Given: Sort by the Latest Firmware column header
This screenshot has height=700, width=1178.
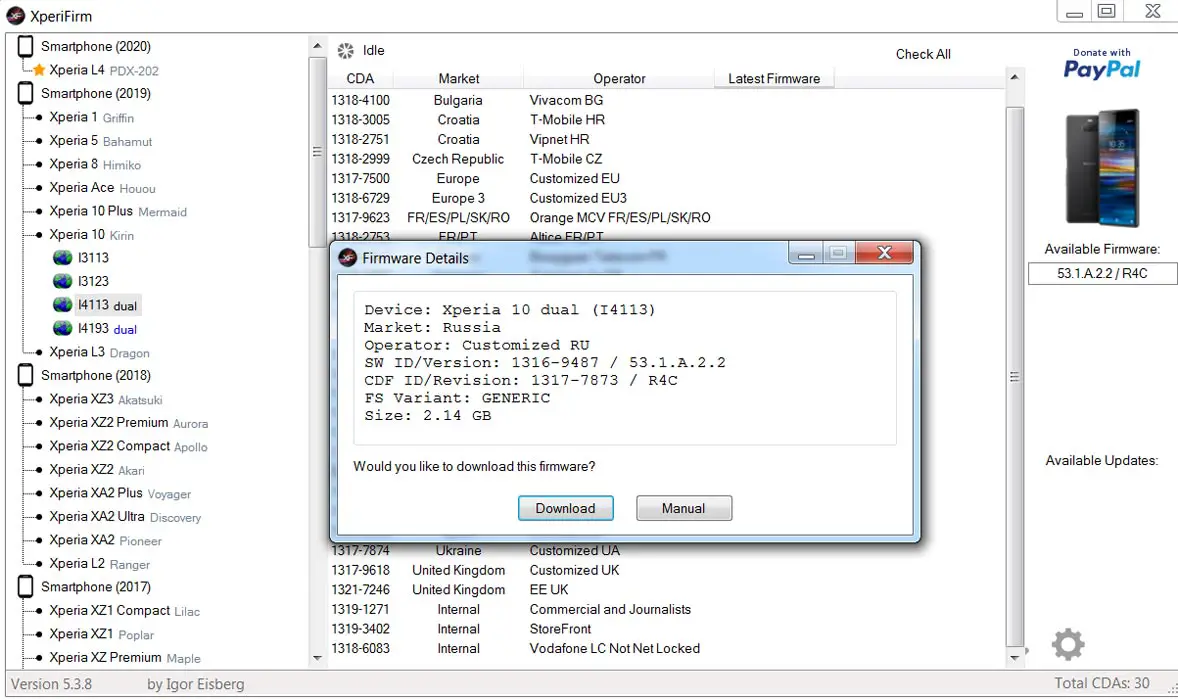Looking at the screenshot, I should tap(774, 79).
